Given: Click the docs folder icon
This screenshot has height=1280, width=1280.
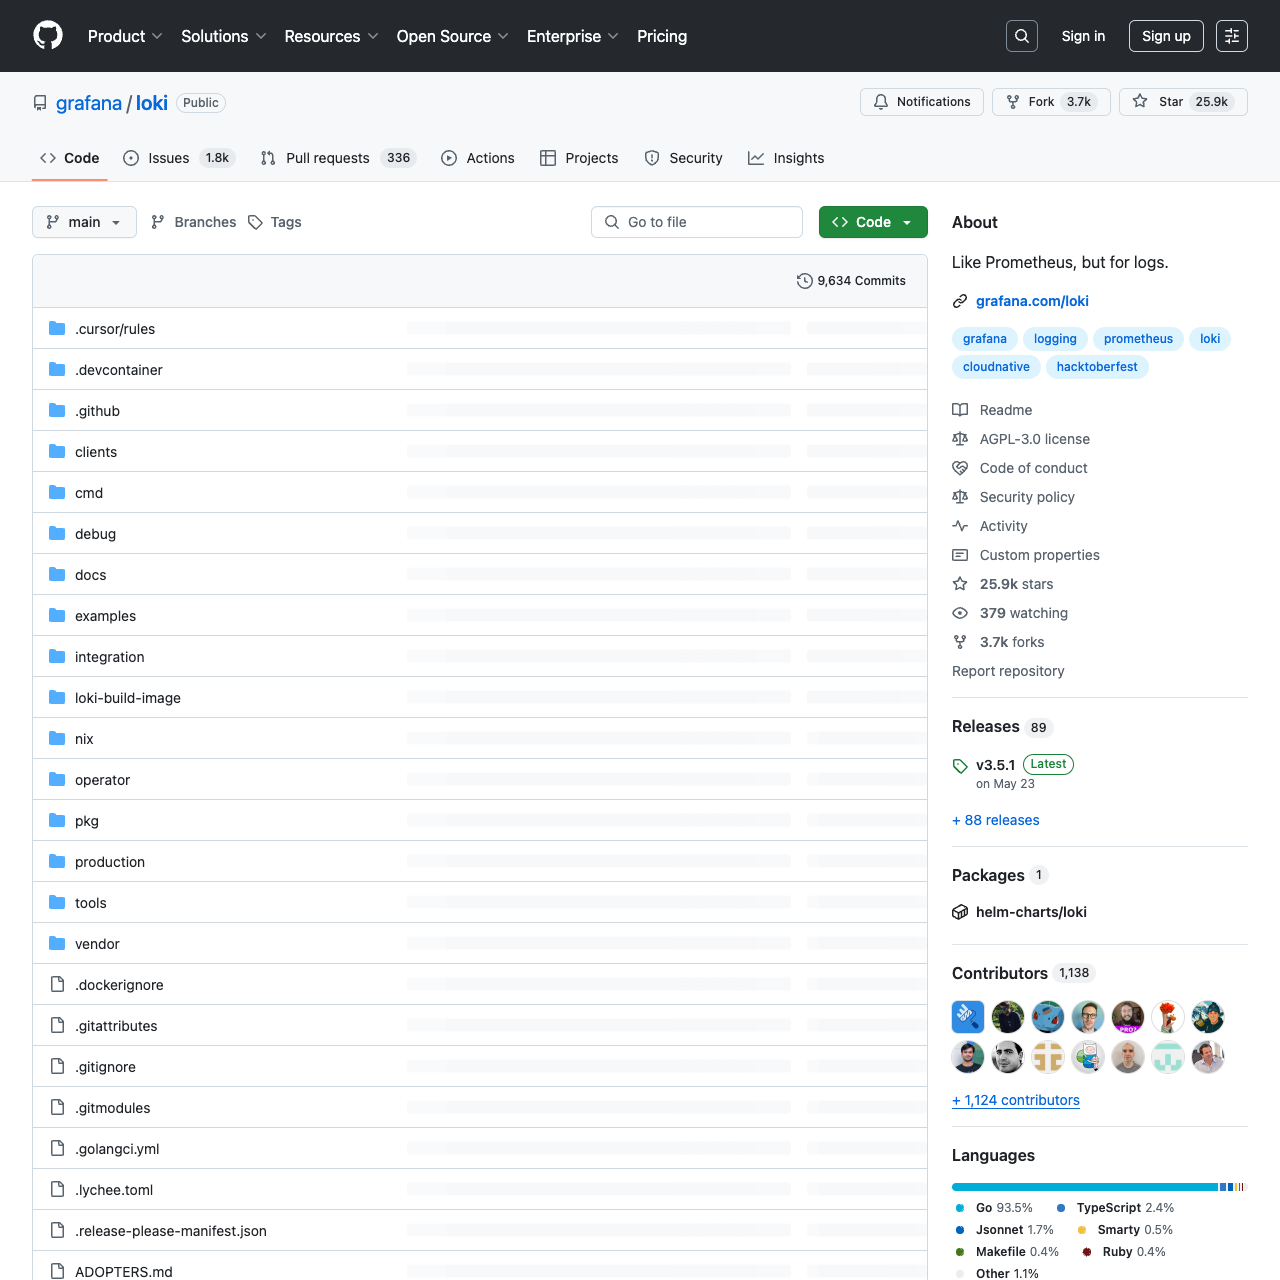Looking at the screenshot, I should (x=57, y=574).
